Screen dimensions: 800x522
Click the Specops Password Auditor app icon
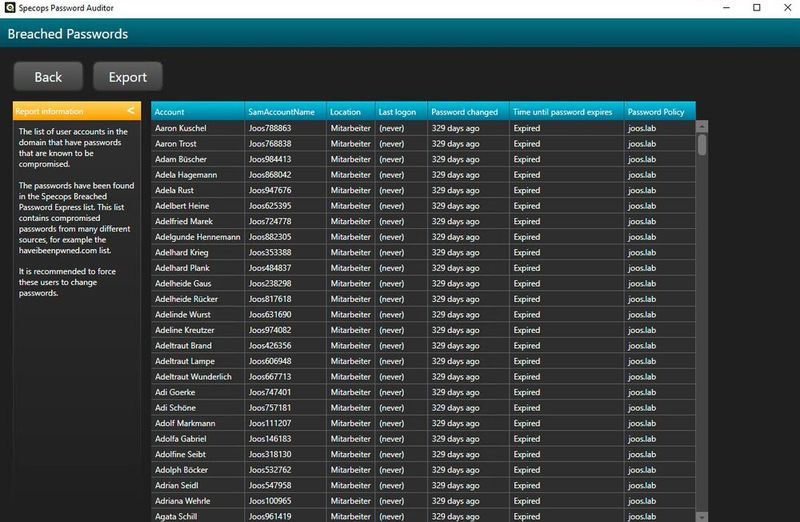[x=10, y=8]
